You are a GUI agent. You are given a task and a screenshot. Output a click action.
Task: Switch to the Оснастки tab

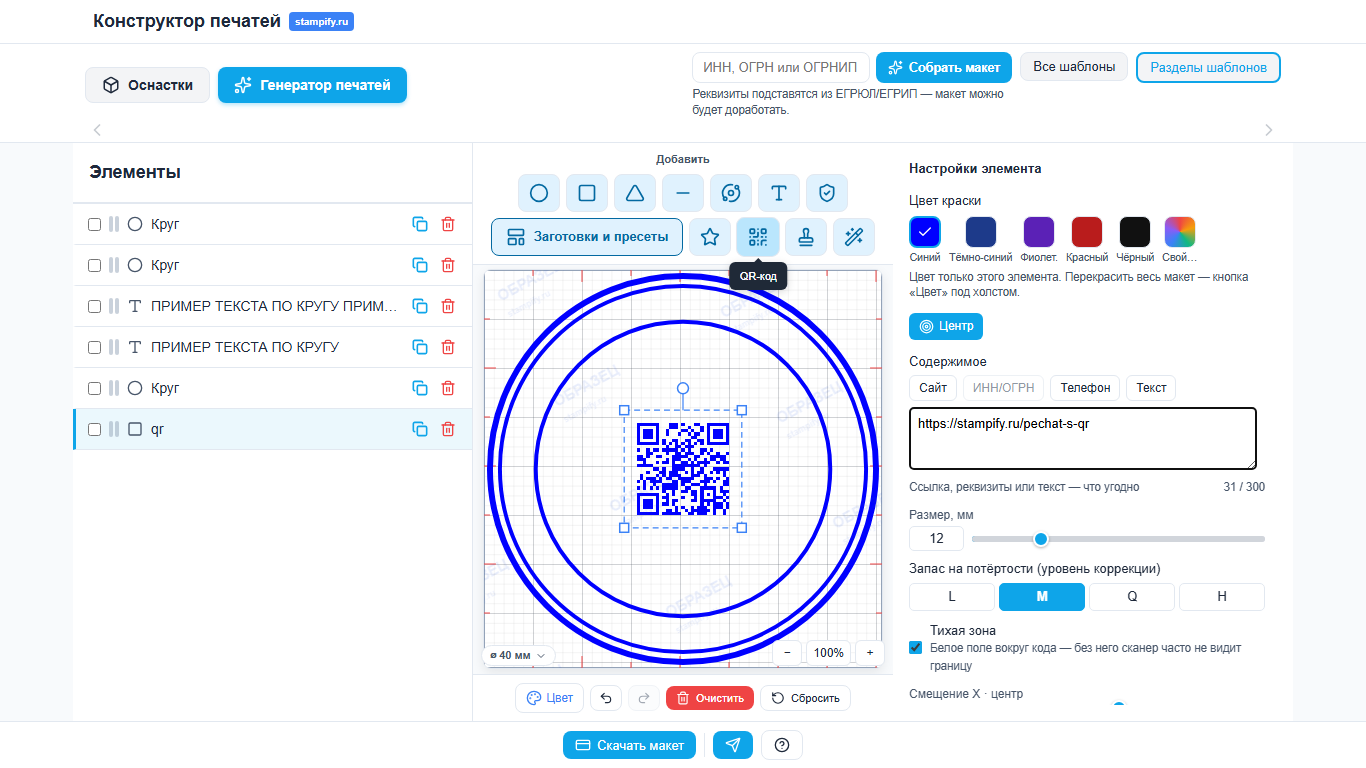147,85
